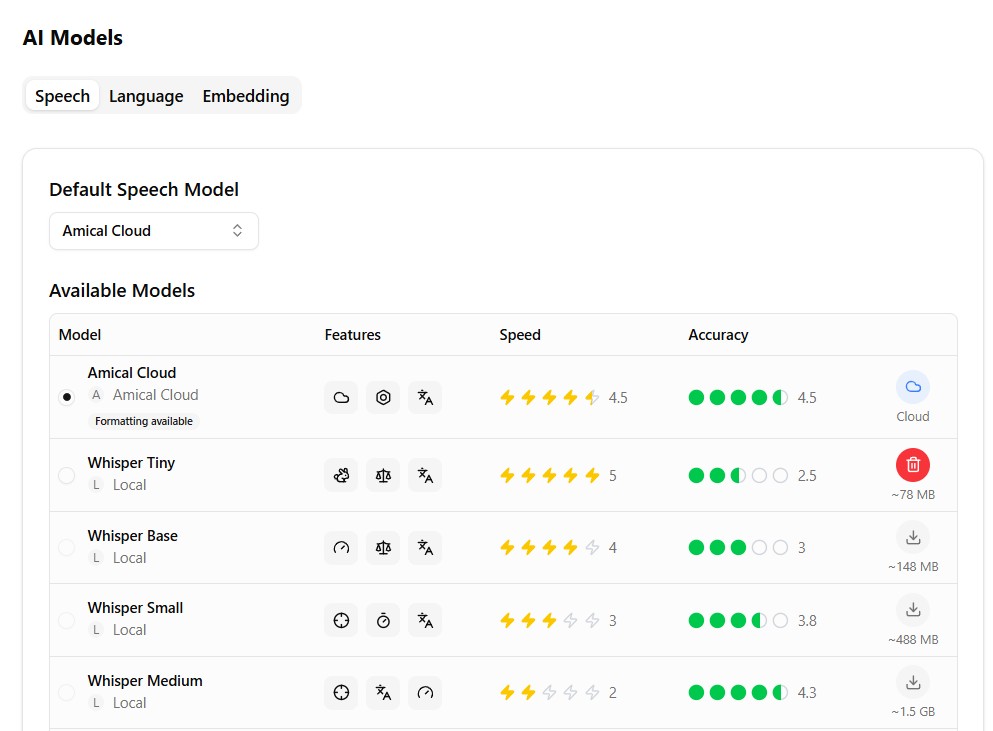Click the balance scale icon for Whisper Base
Screen dimensions: 993x731
pyautogui.click(x=383, y=547)
